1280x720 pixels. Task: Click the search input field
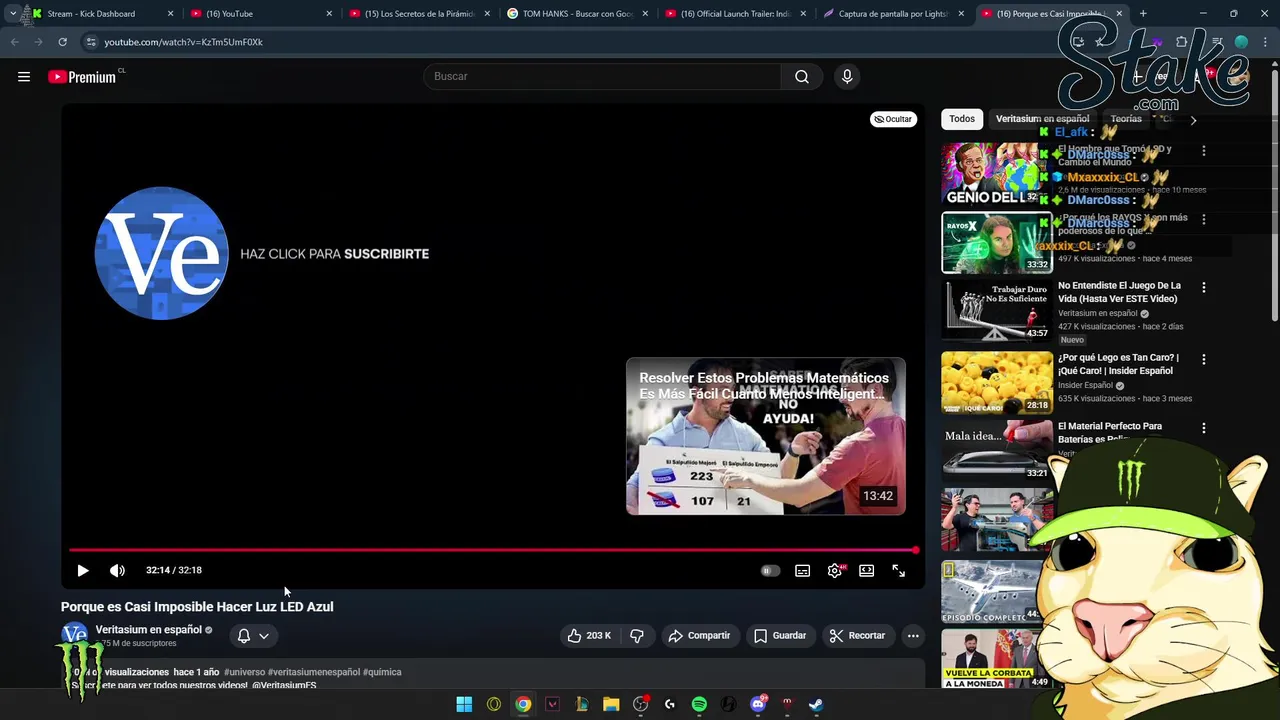(602, 76)
